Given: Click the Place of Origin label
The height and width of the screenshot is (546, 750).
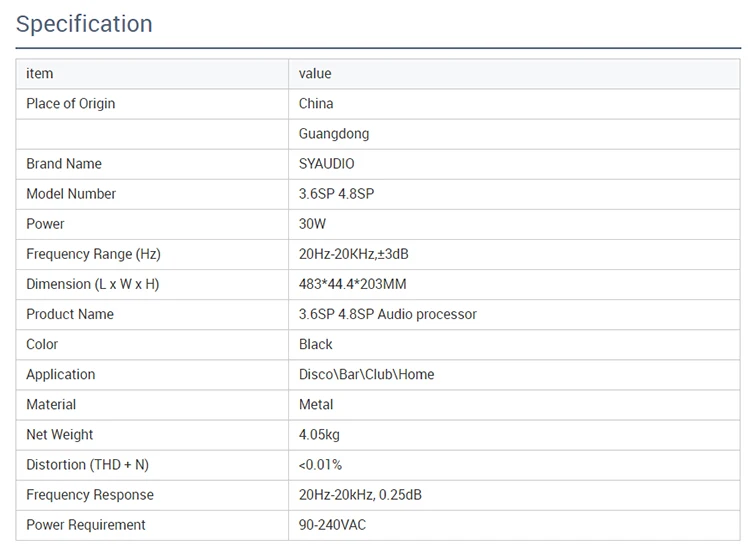Looking at the screenshot, I should pyautogui.click(x=71, y=104).
